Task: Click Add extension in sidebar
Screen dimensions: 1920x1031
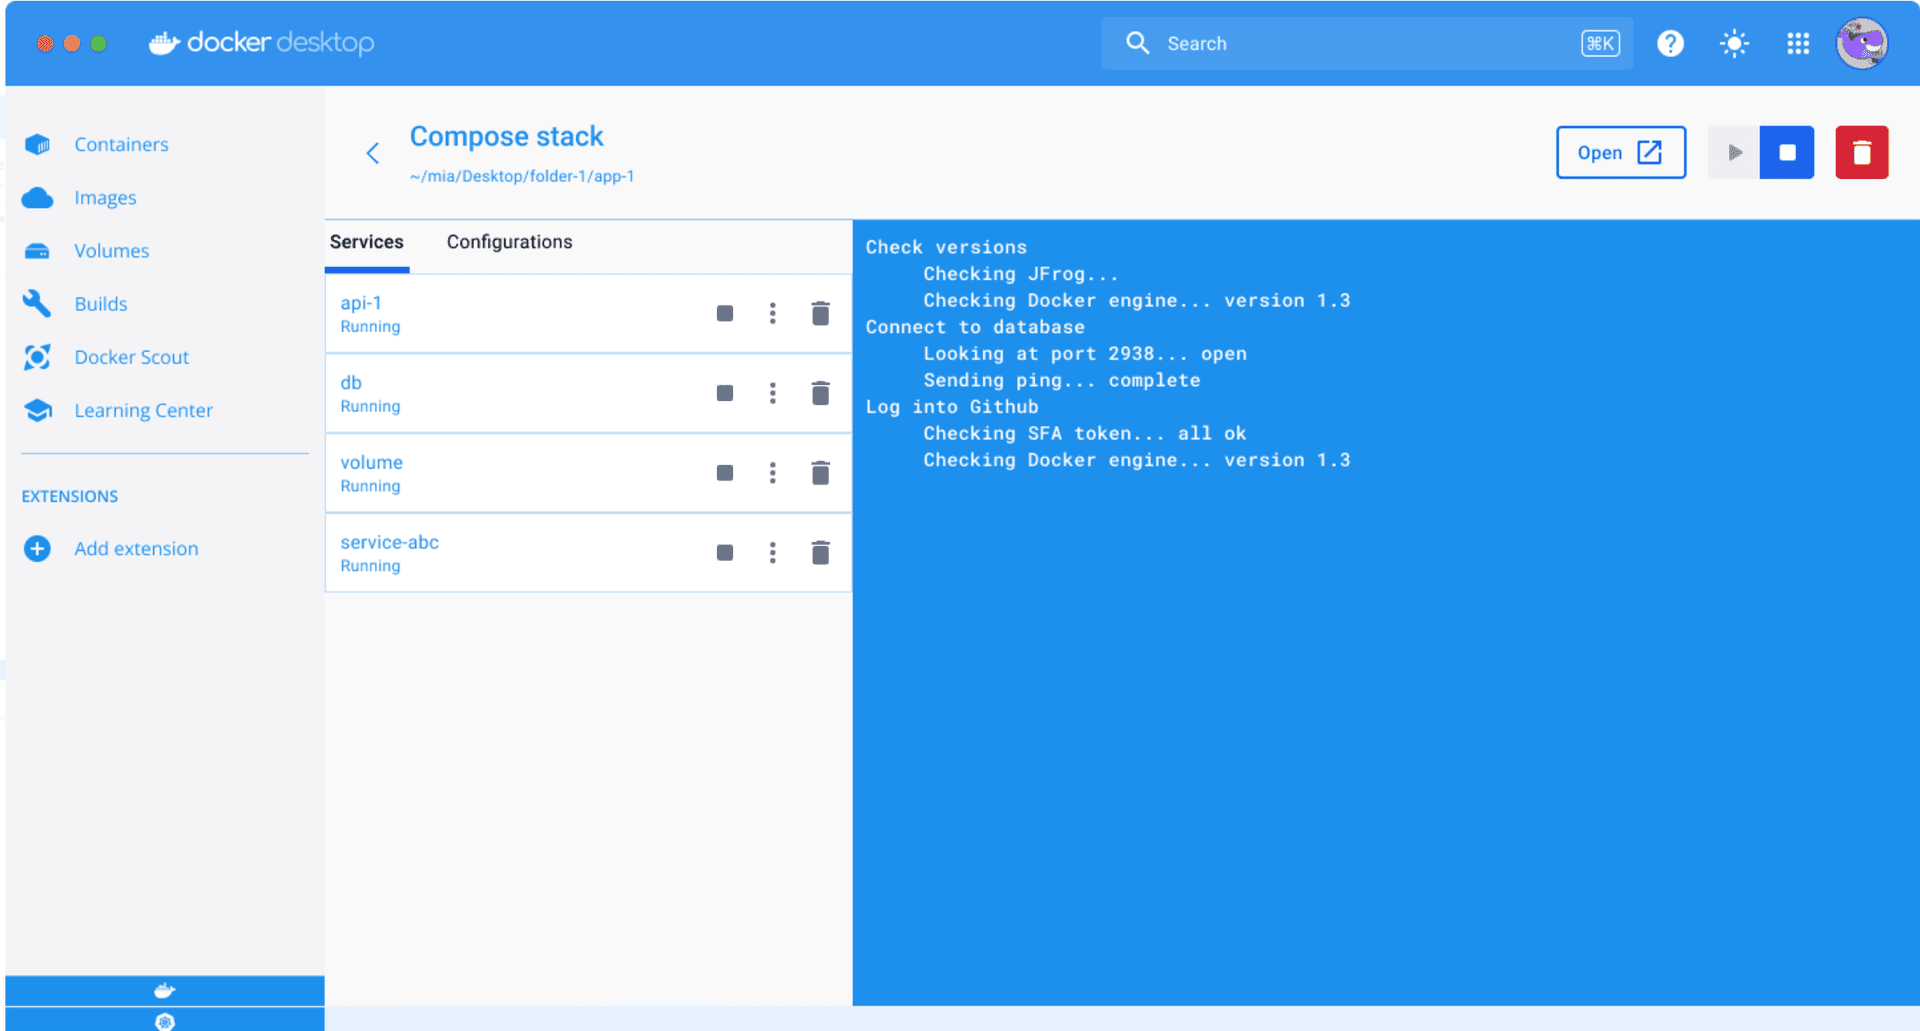Action: [136, 549]
